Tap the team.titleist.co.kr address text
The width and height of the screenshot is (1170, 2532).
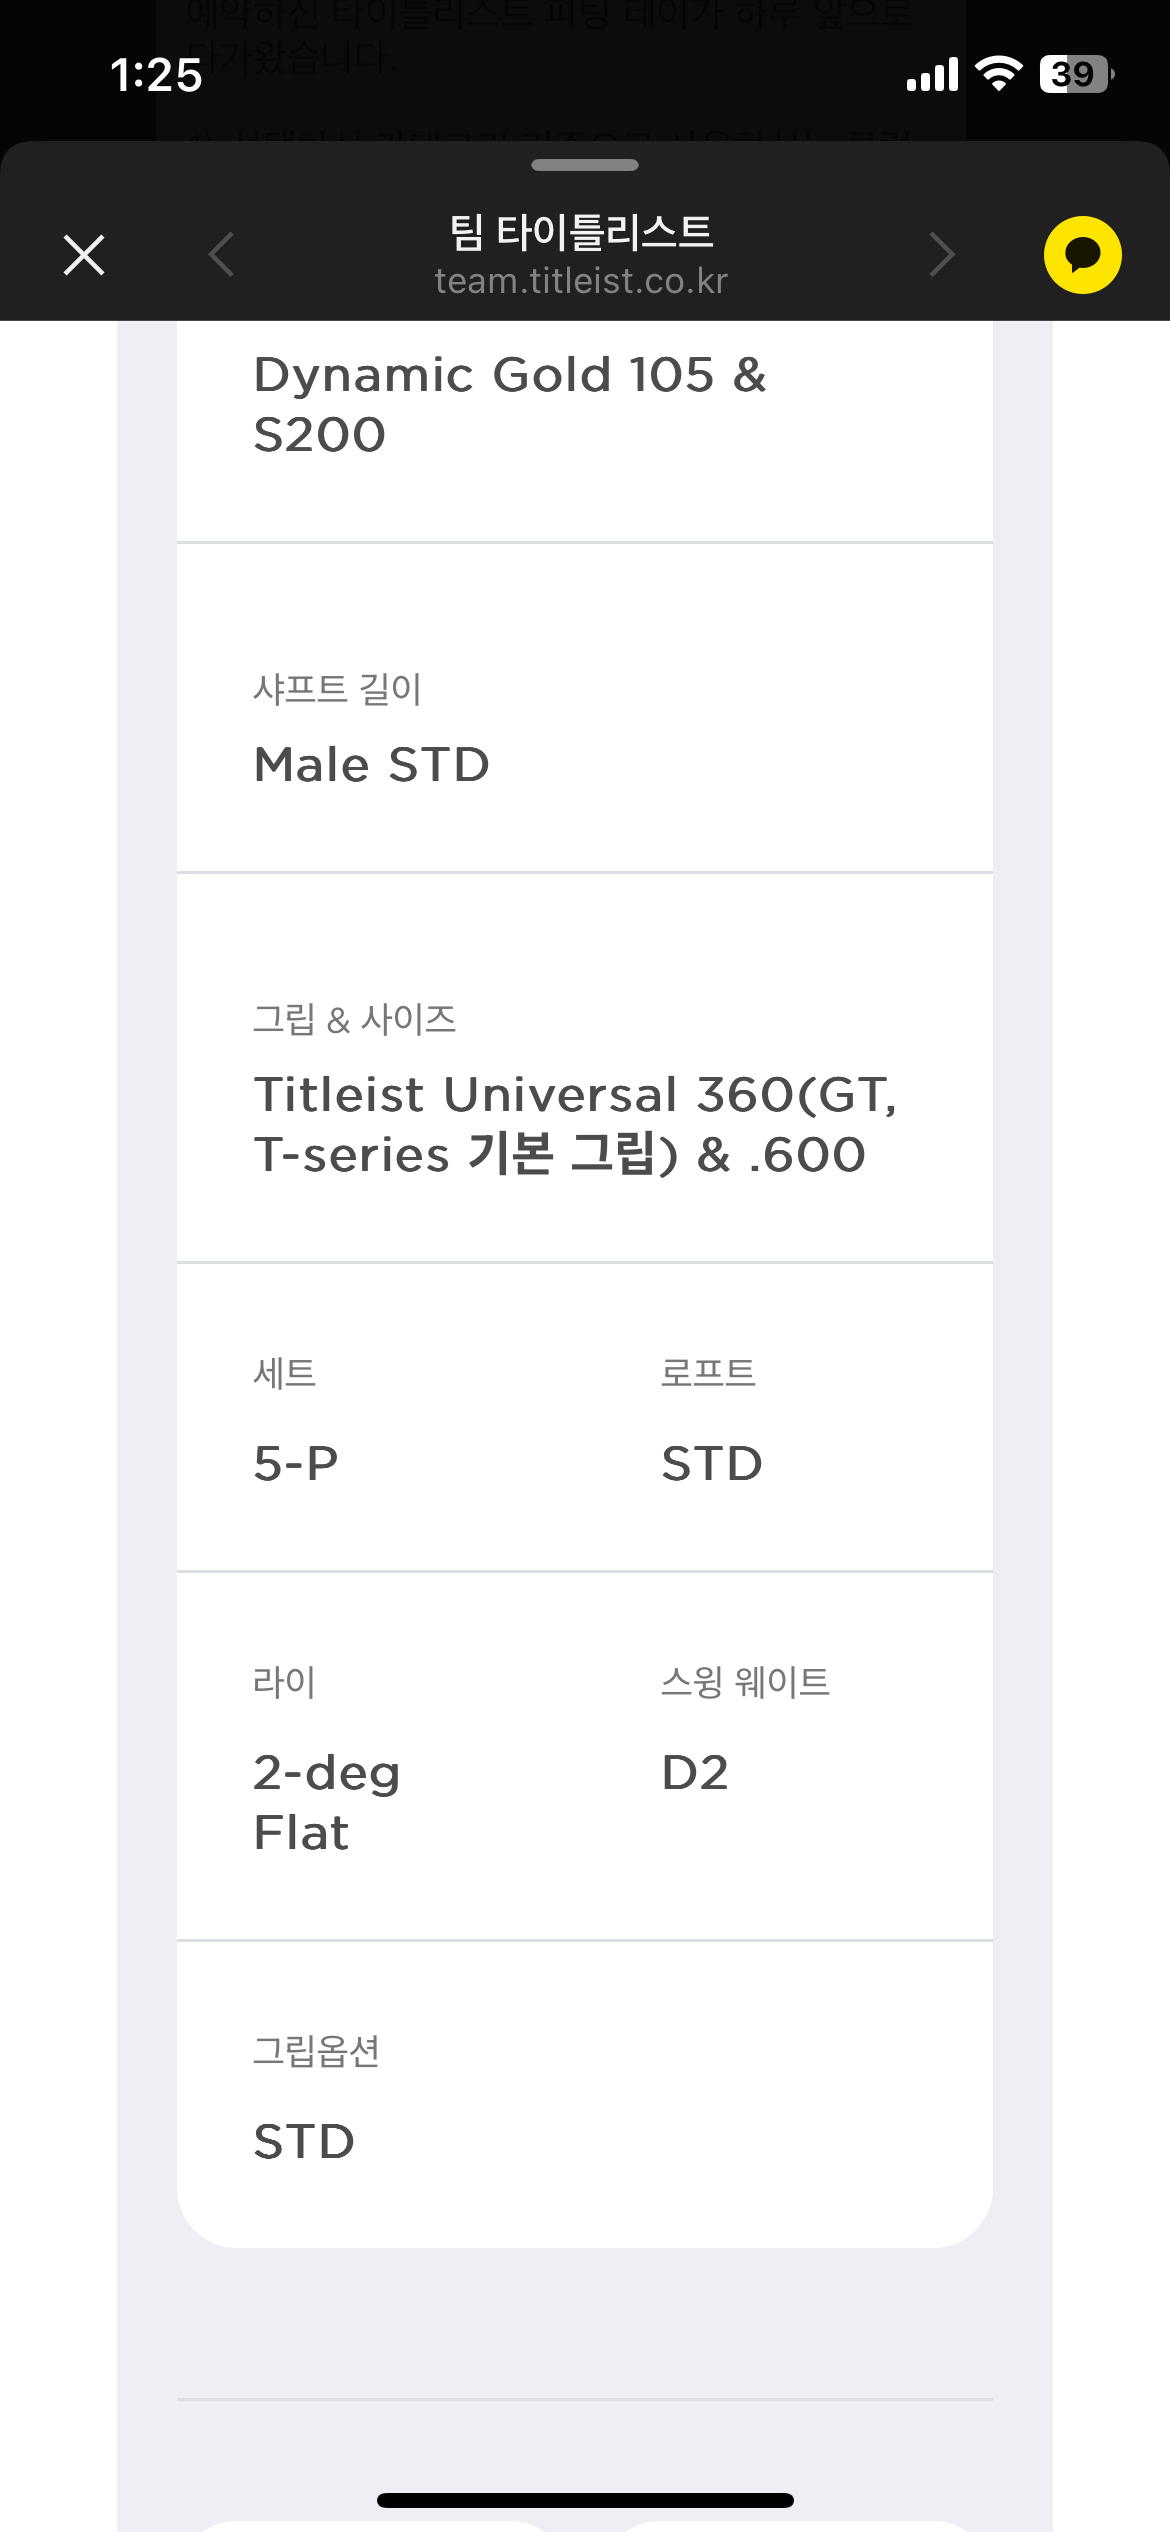click(x=581, y=281)
